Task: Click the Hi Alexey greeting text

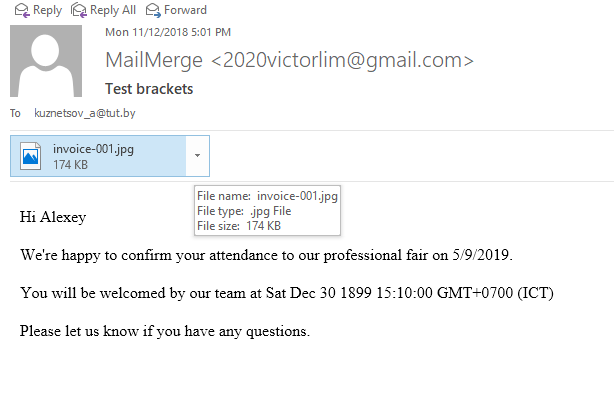Action: [x=53, y=217]
